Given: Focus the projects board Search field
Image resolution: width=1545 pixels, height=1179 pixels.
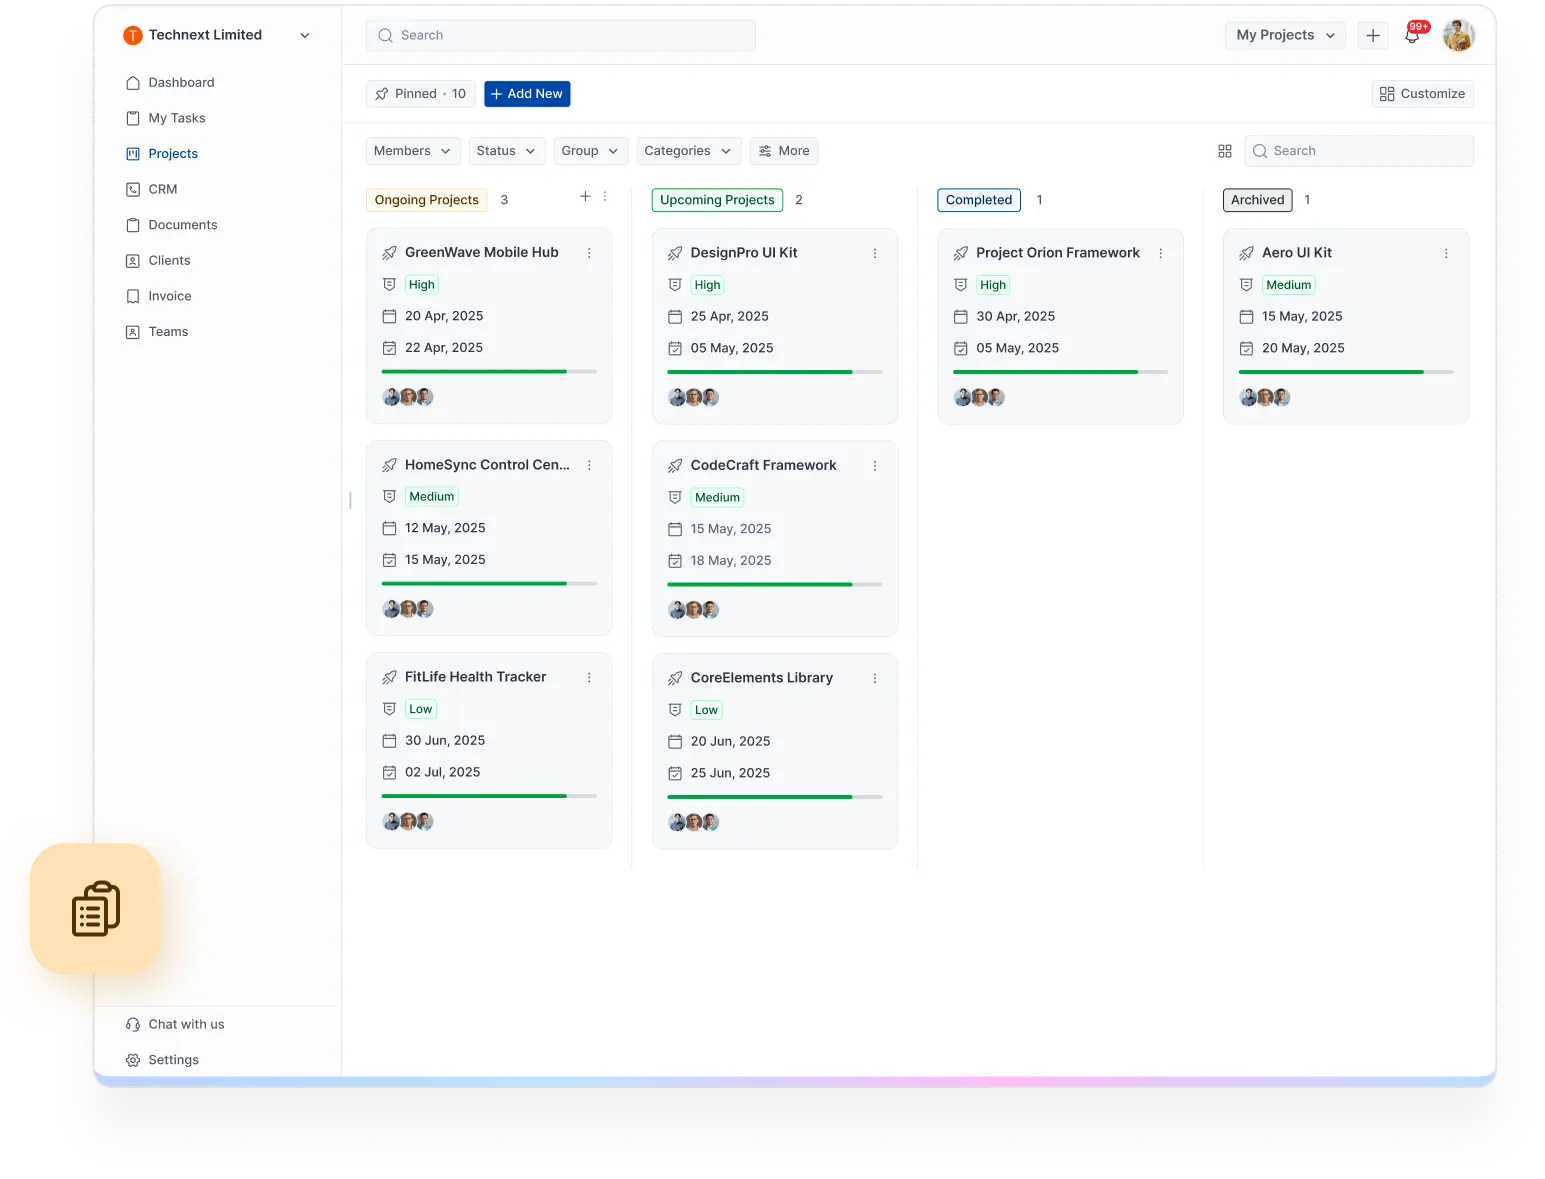Looking at the screenshot, I should coord(1359,151).
